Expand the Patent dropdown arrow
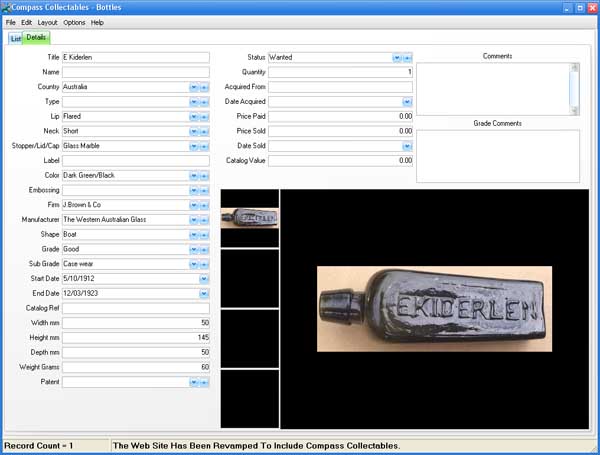The image size is (600, 455). (194, 382)
